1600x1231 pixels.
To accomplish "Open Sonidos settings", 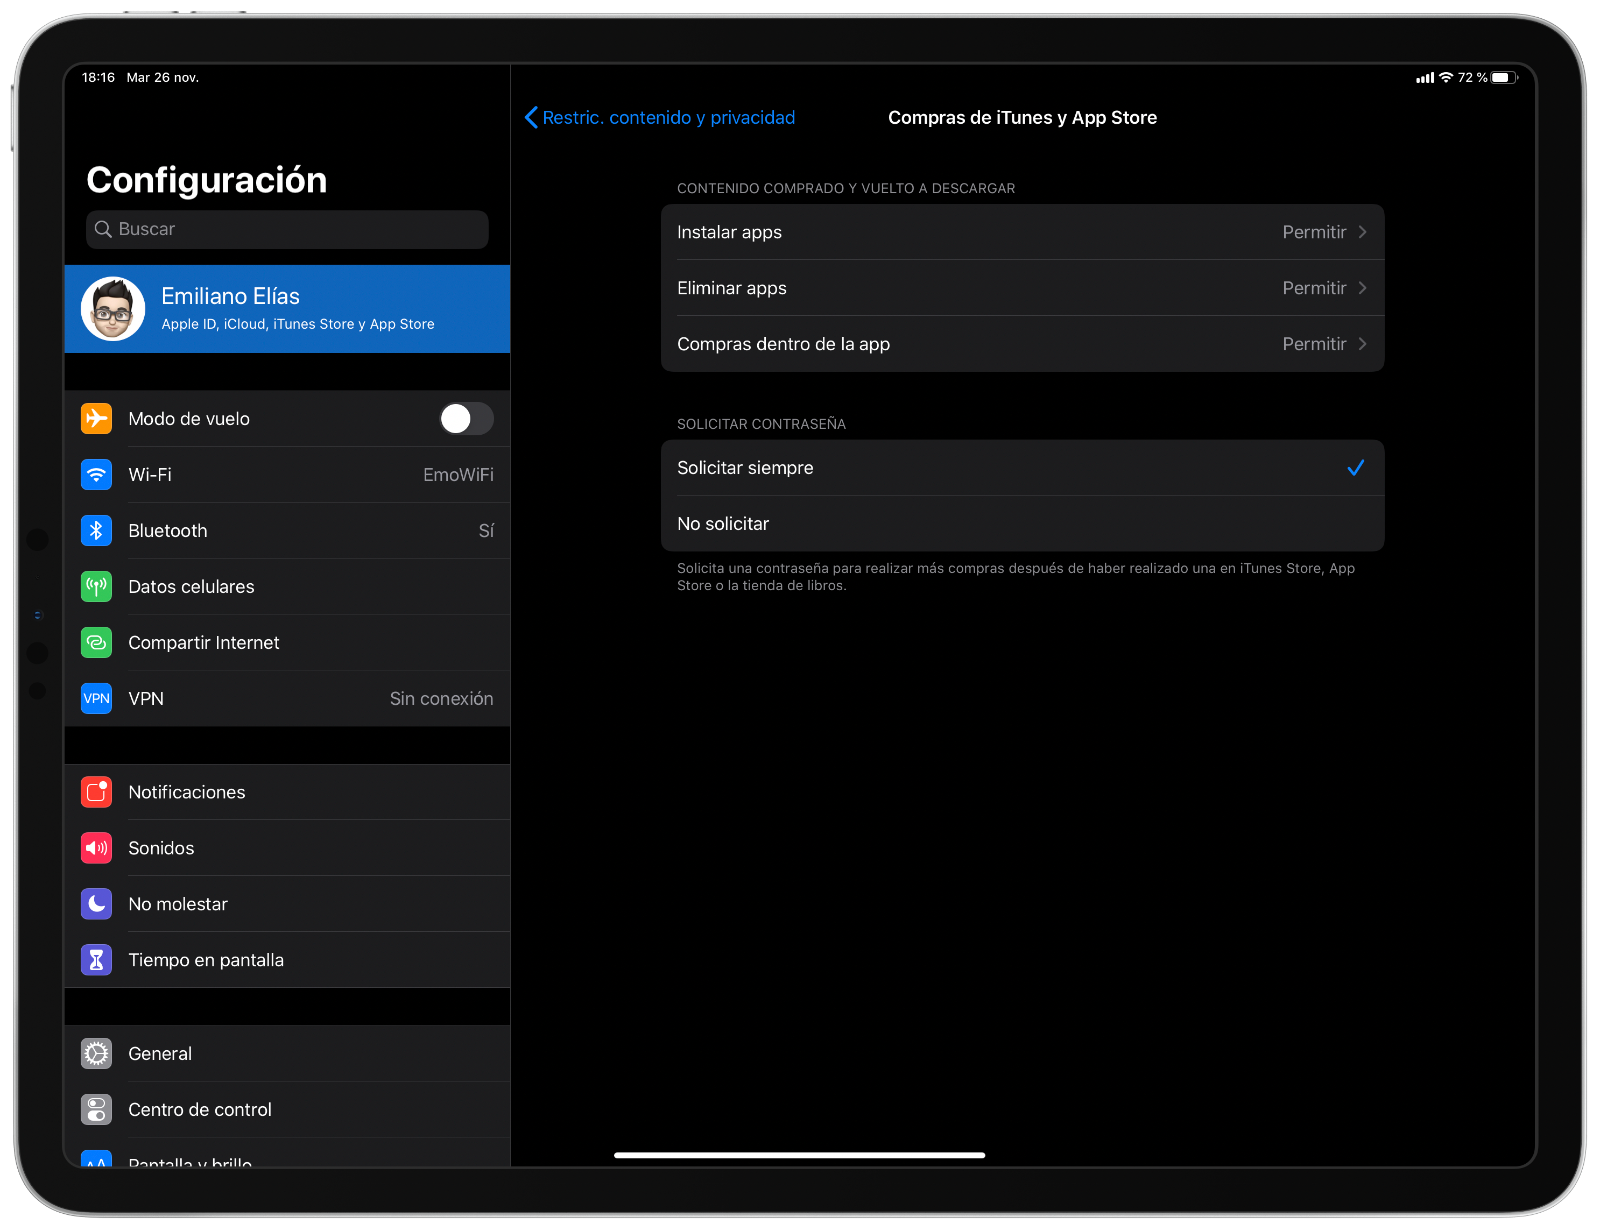I will click(287, 848).
